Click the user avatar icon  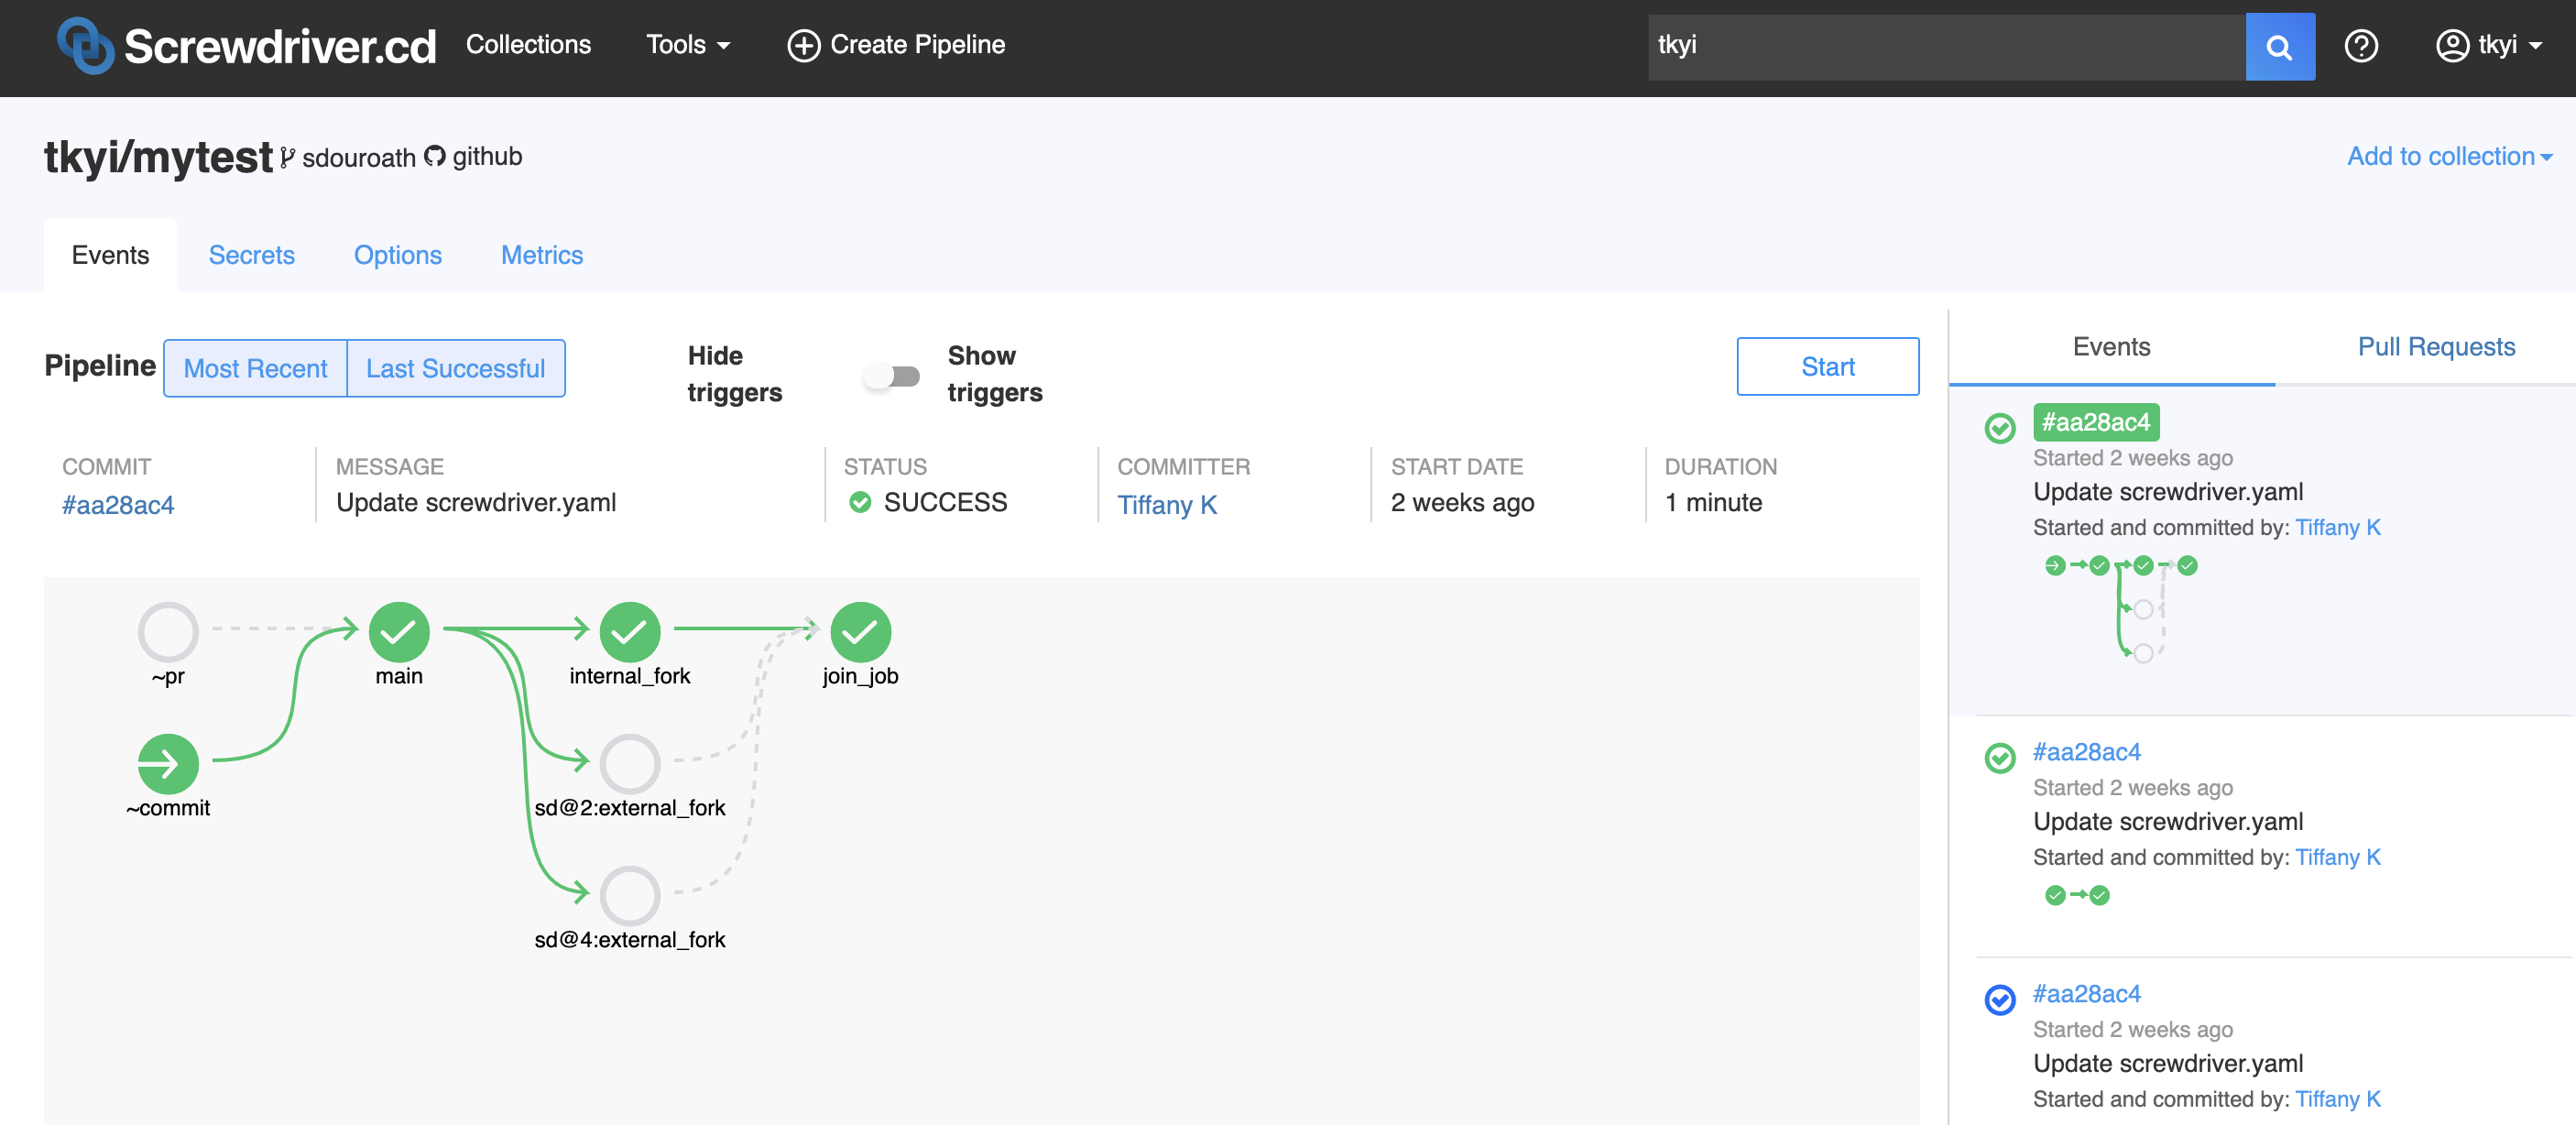[2452, 46]
